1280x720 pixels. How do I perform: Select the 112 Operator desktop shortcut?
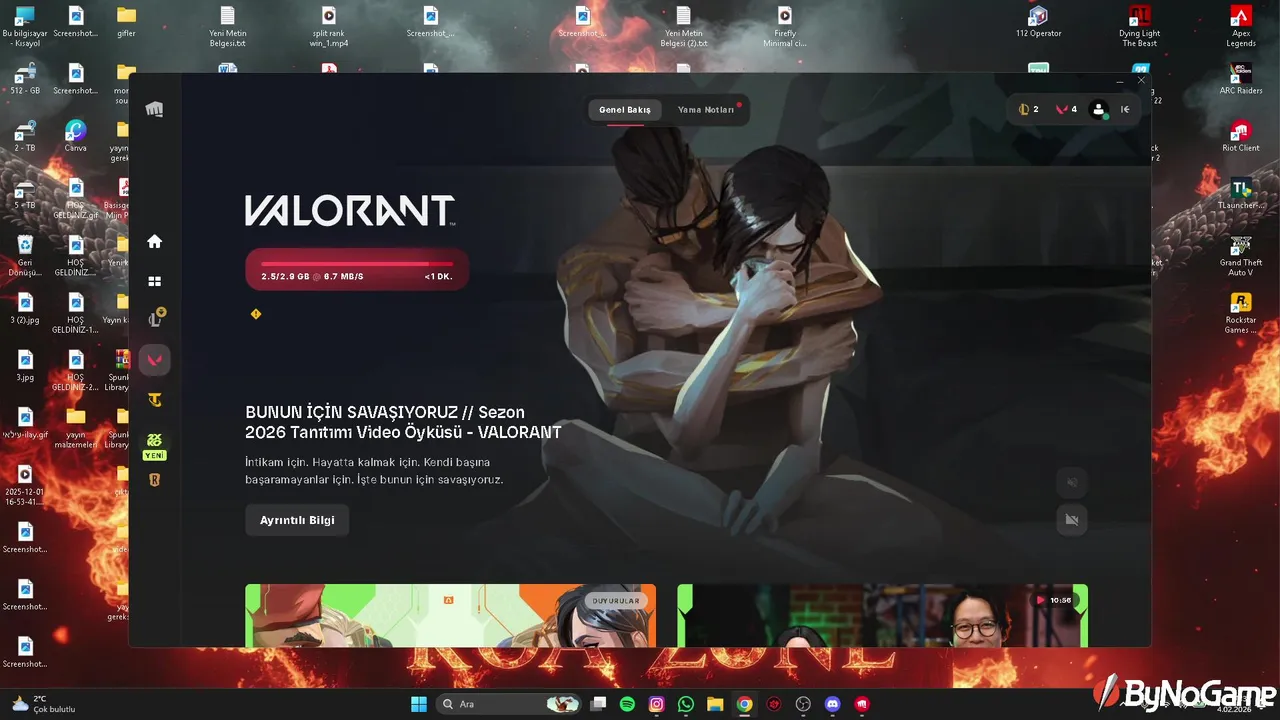tap(1038, 22)
